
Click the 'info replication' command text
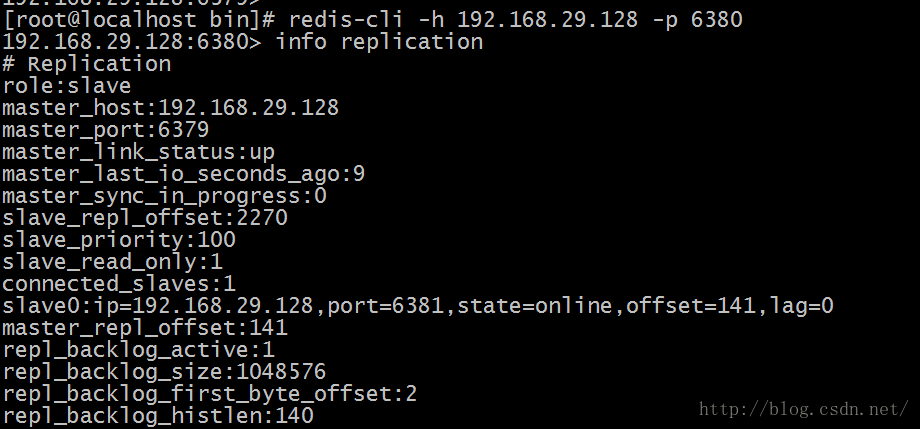click(379, 42)
